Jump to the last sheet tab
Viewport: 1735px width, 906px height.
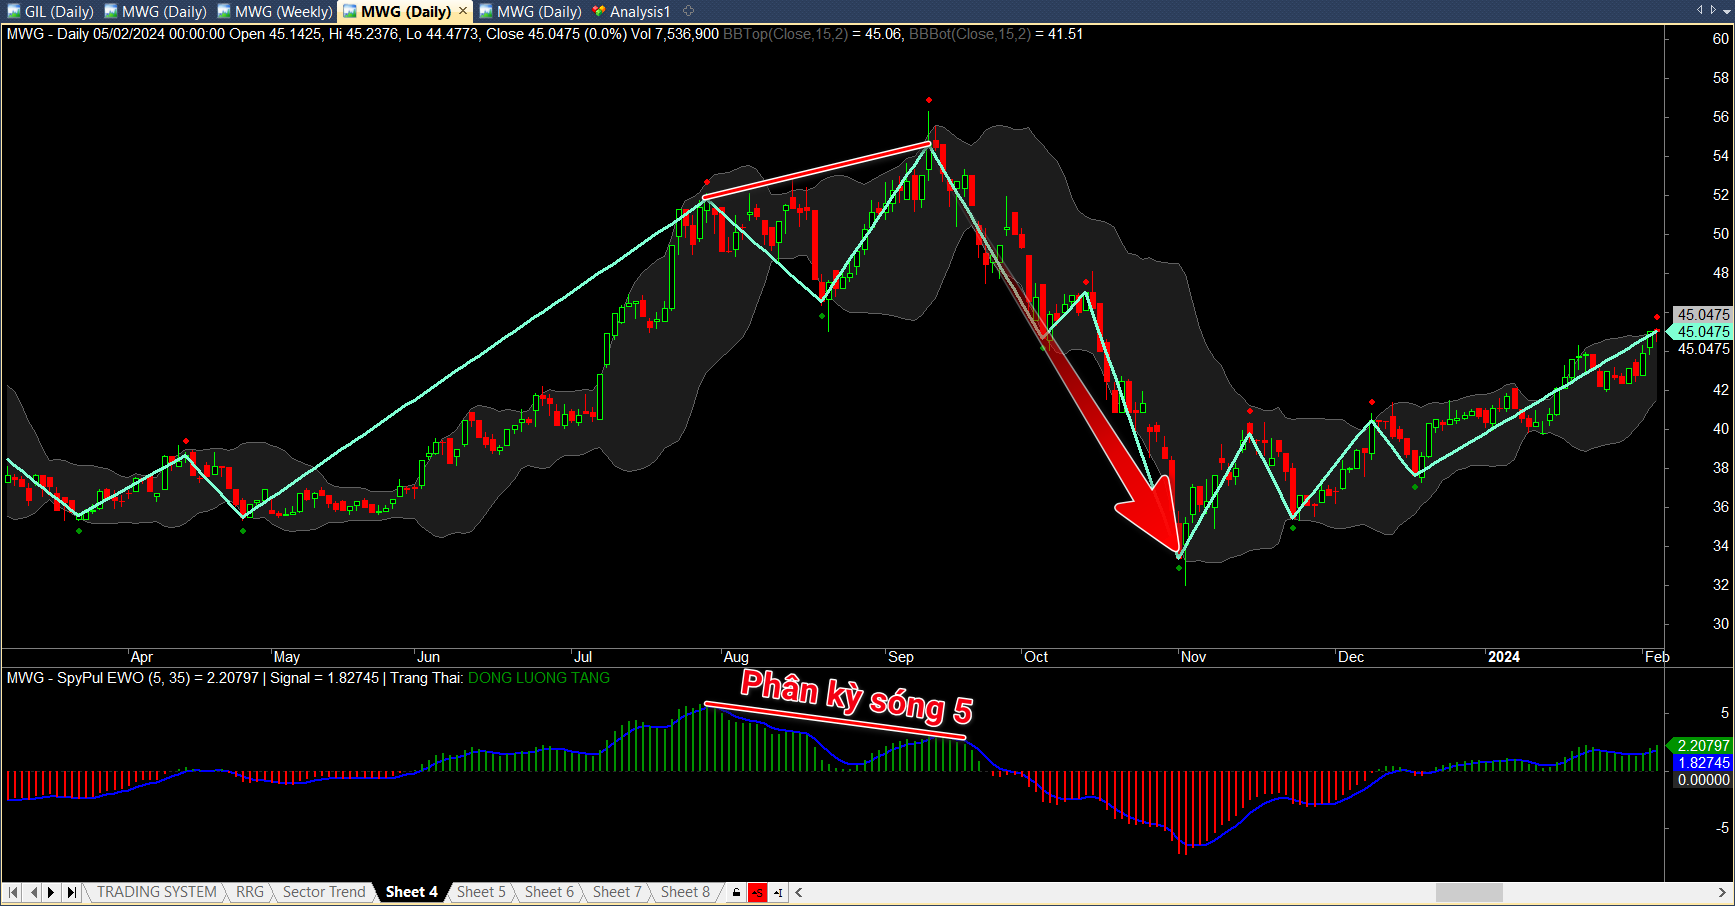[71, 892]
